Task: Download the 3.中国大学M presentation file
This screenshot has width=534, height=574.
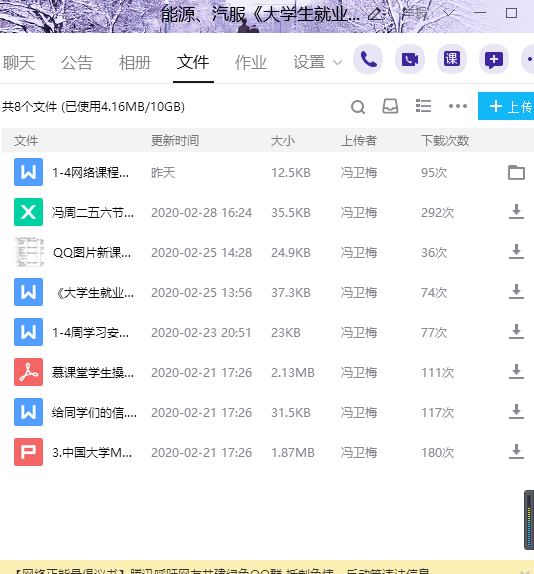Action: coord(516,452)
